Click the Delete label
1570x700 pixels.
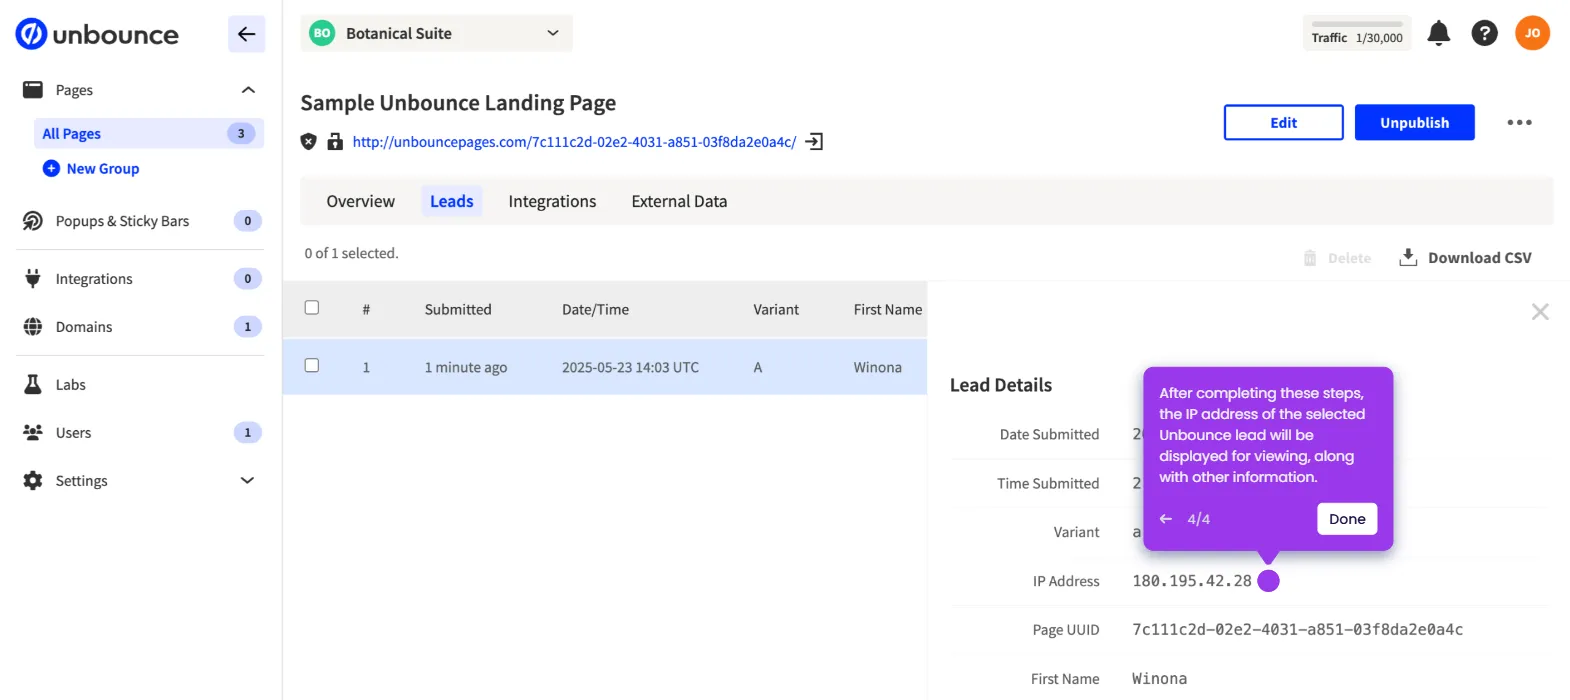click(x=1349, y=258)
